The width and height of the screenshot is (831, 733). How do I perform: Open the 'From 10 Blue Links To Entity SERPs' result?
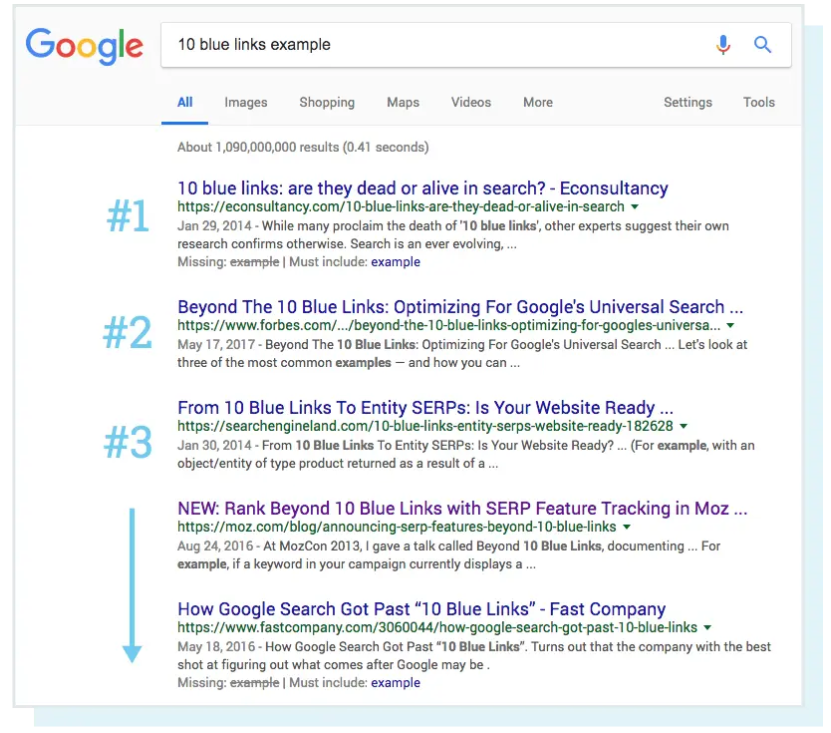pyautogui.click(x=425, y=408)
